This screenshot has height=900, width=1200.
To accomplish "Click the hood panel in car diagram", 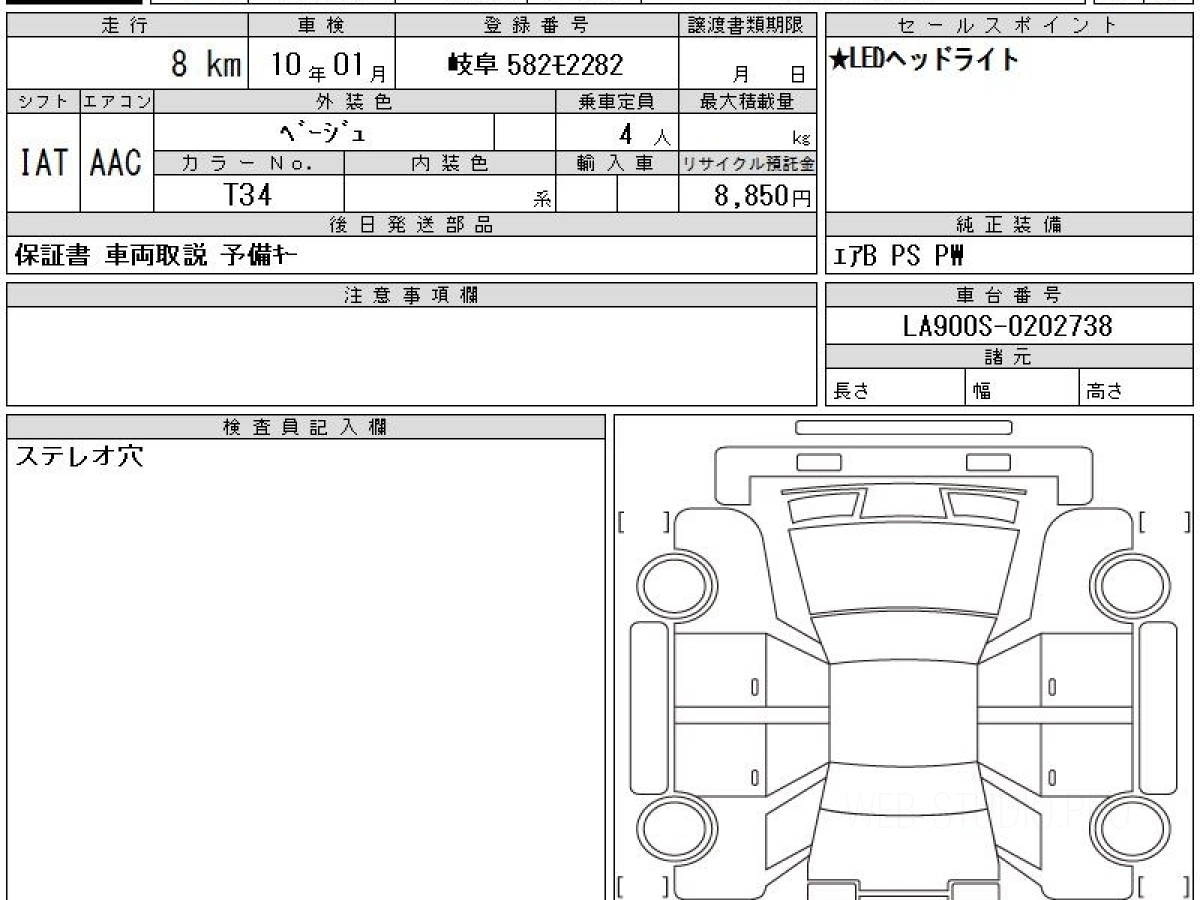I will click(x=904, y=568).
